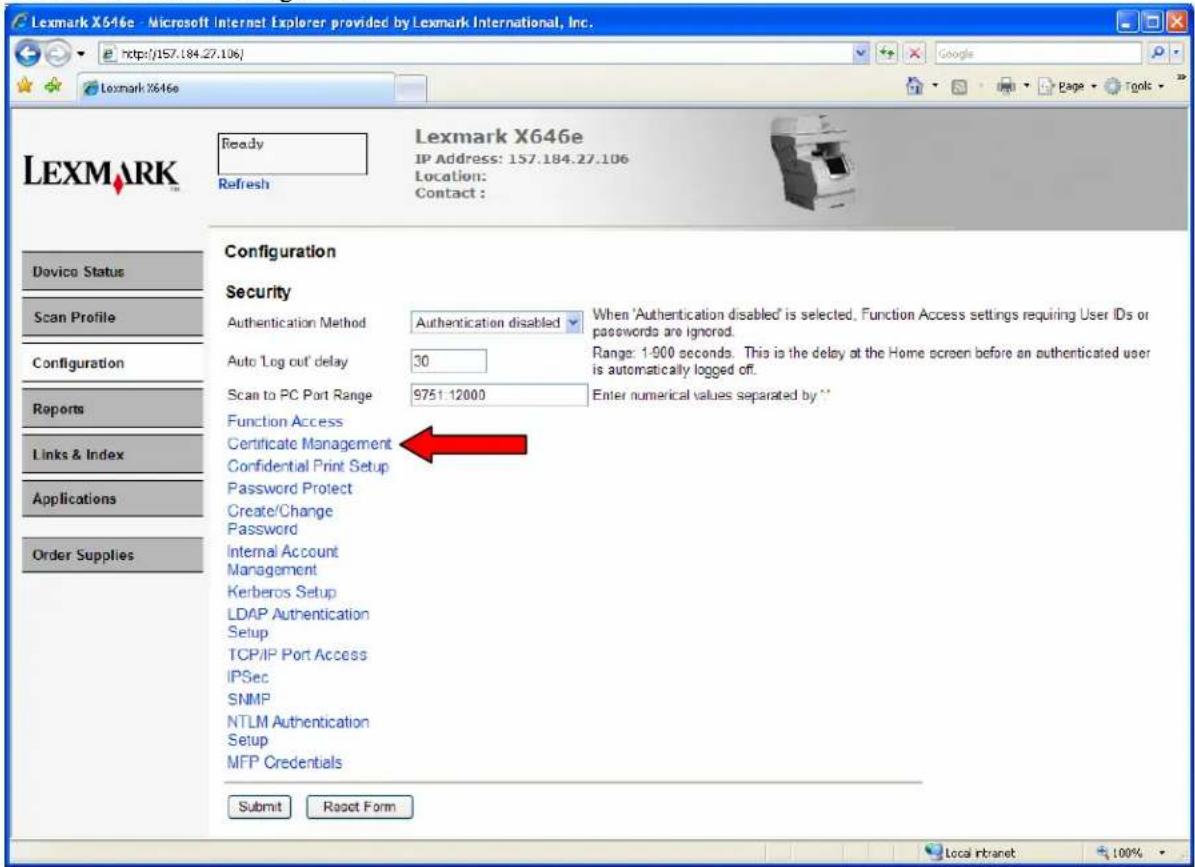1195x867 pixels.
Task: Open the Links & Index tab
Action: 112,454
